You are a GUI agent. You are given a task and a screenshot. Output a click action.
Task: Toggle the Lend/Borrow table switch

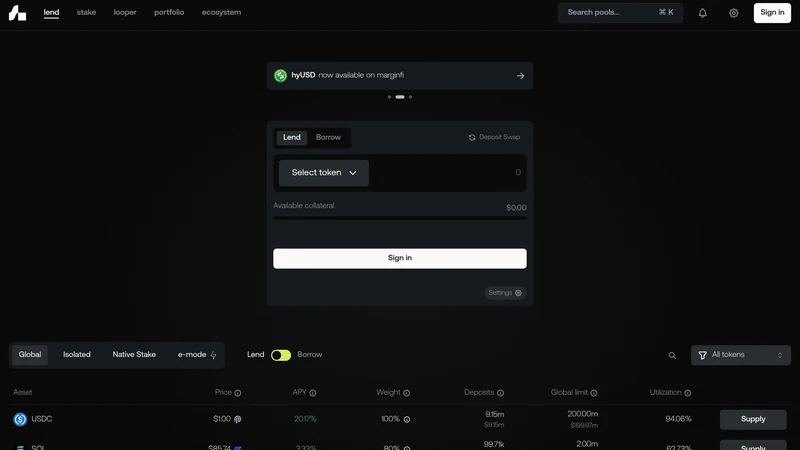pyautogui.click(x=281, y=355)
